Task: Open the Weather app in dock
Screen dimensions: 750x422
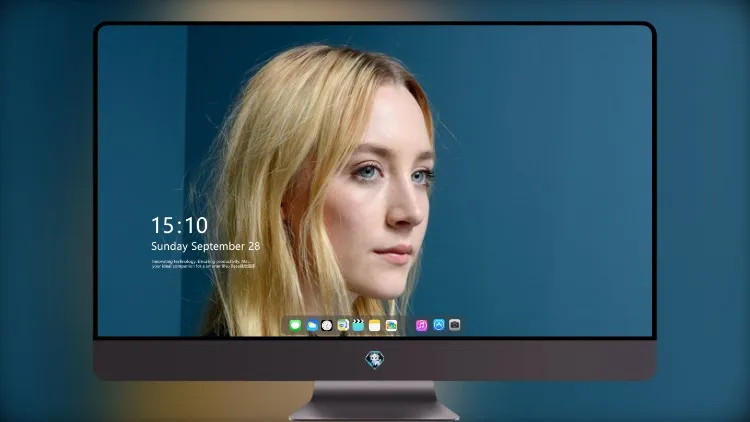Action: [x=312, y=325]
